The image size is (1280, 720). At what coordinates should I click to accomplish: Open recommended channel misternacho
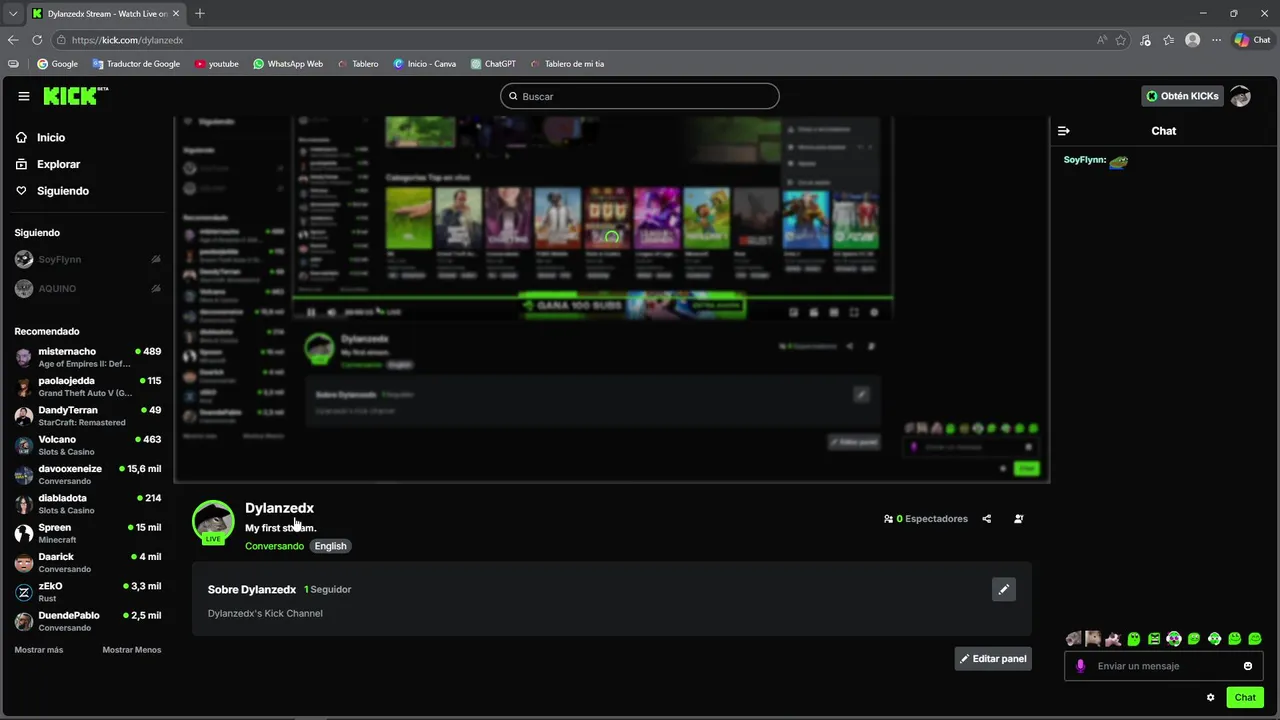[x=88, y=358]
